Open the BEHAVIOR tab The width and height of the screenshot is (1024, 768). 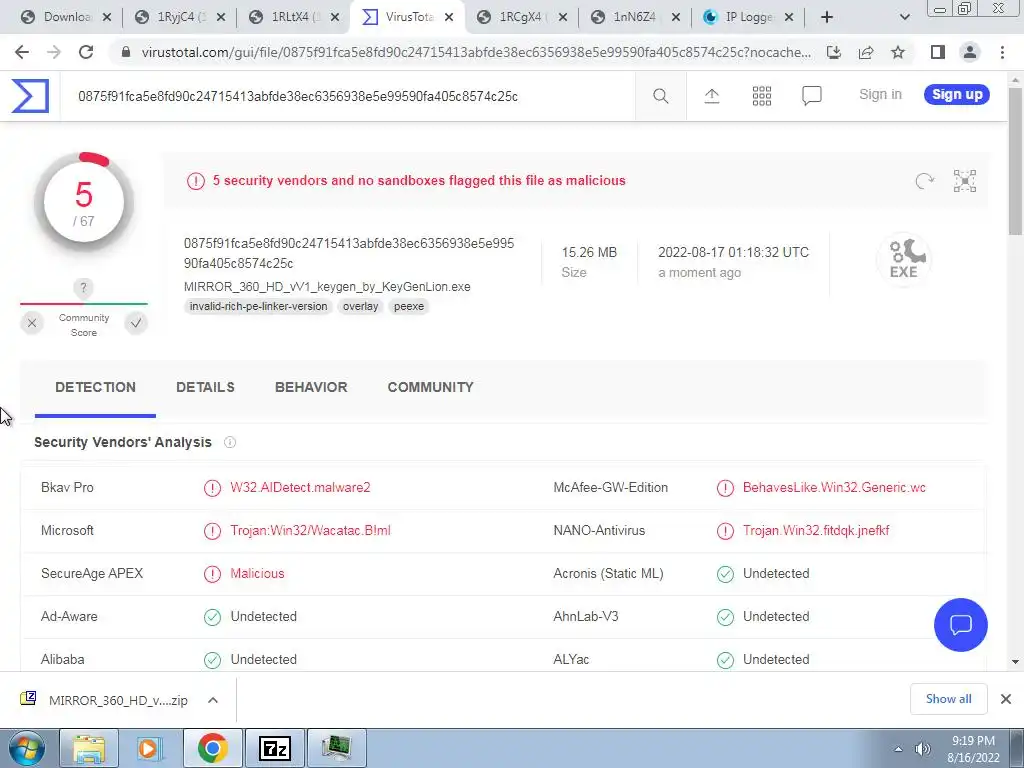point(311,387)
